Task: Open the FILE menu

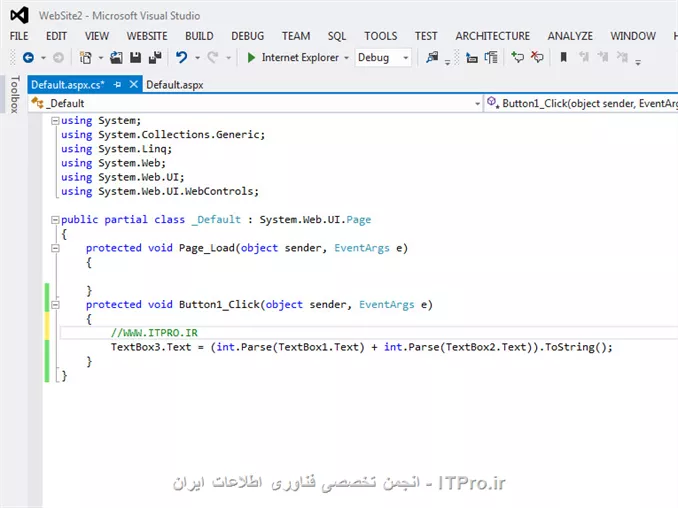Action: [19, 36]
